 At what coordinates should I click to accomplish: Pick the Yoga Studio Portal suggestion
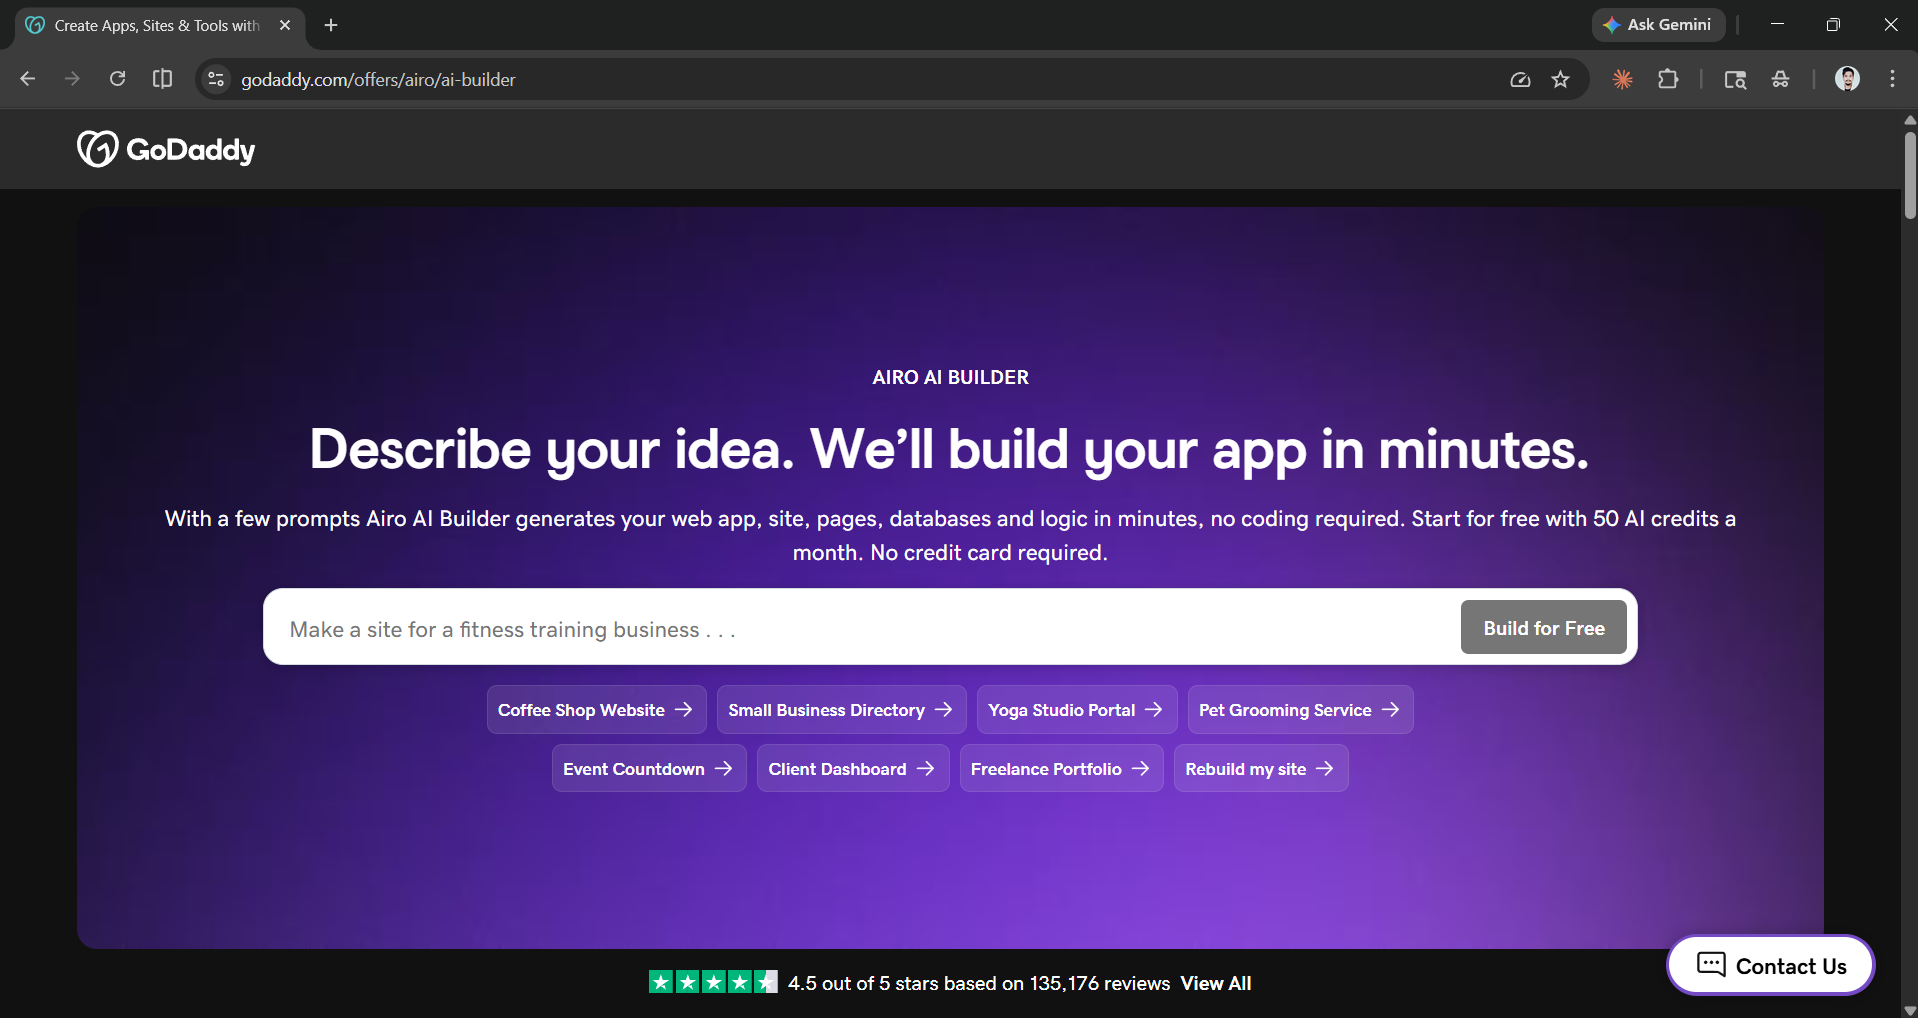tap(1076, 710)
